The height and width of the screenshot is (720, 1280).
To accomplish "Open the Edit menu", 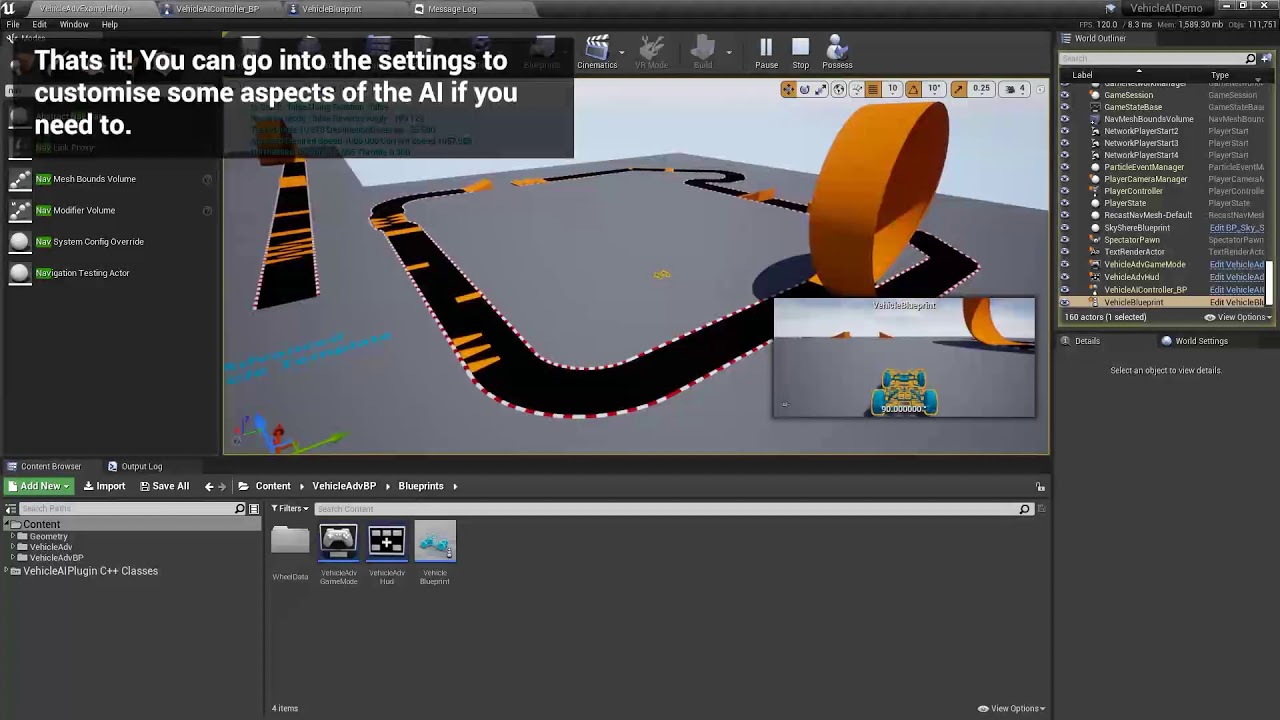I will (40, 24).
